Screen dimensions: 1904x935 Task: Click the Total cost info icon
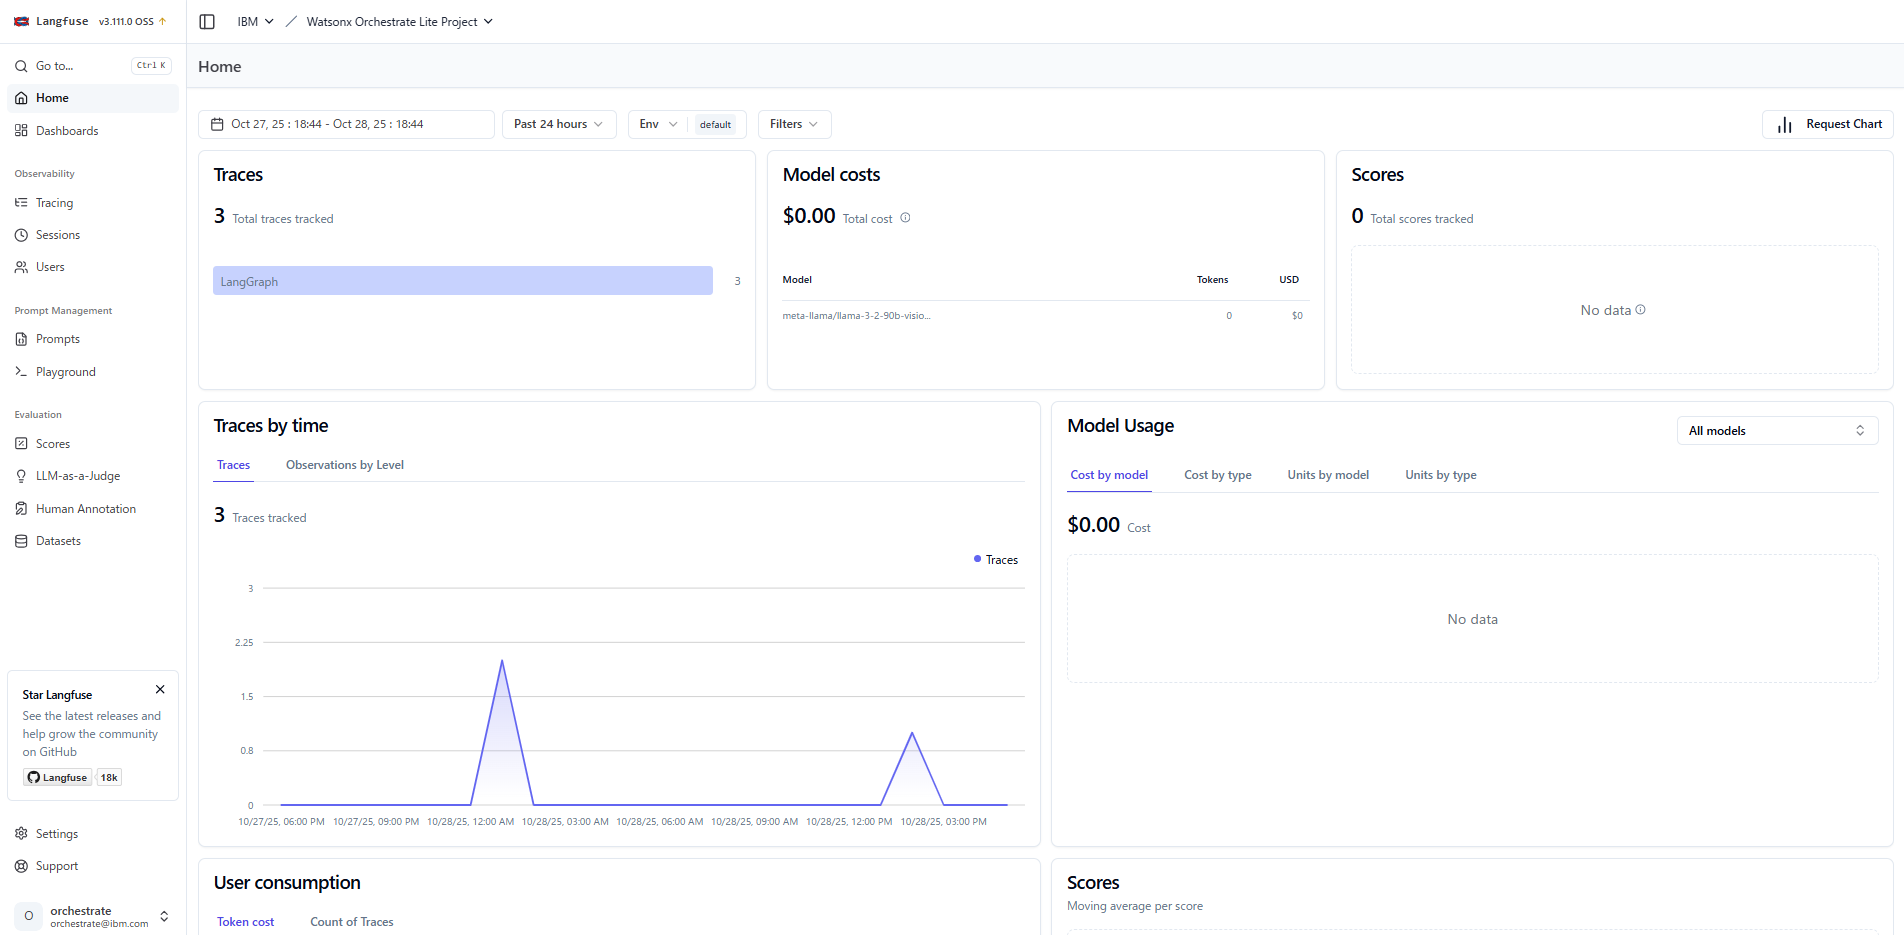(x=905, y=218)
